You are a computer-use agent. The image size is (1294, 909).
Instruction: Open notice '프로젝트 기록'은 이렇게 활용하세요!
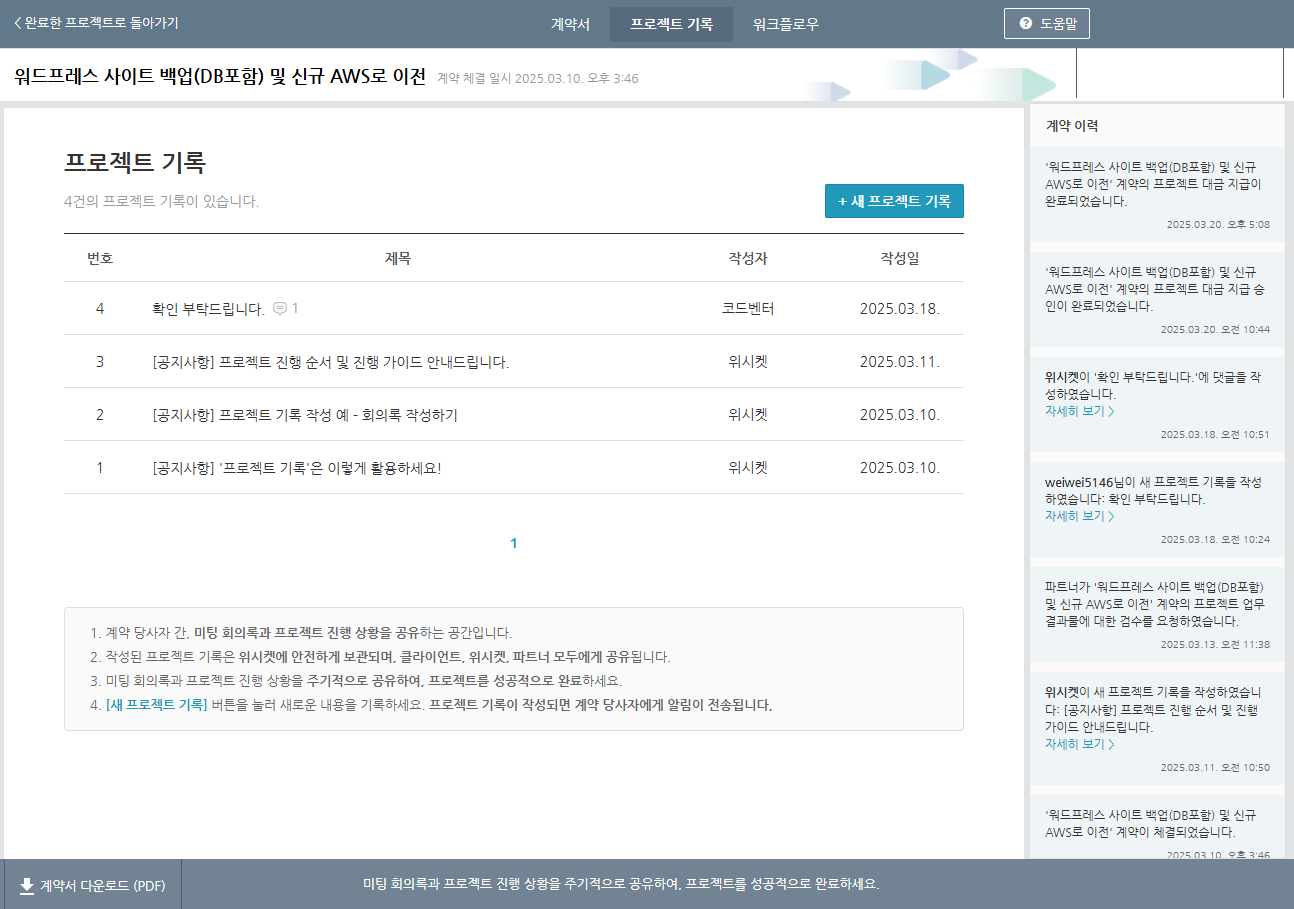click(x=296, y=468)
